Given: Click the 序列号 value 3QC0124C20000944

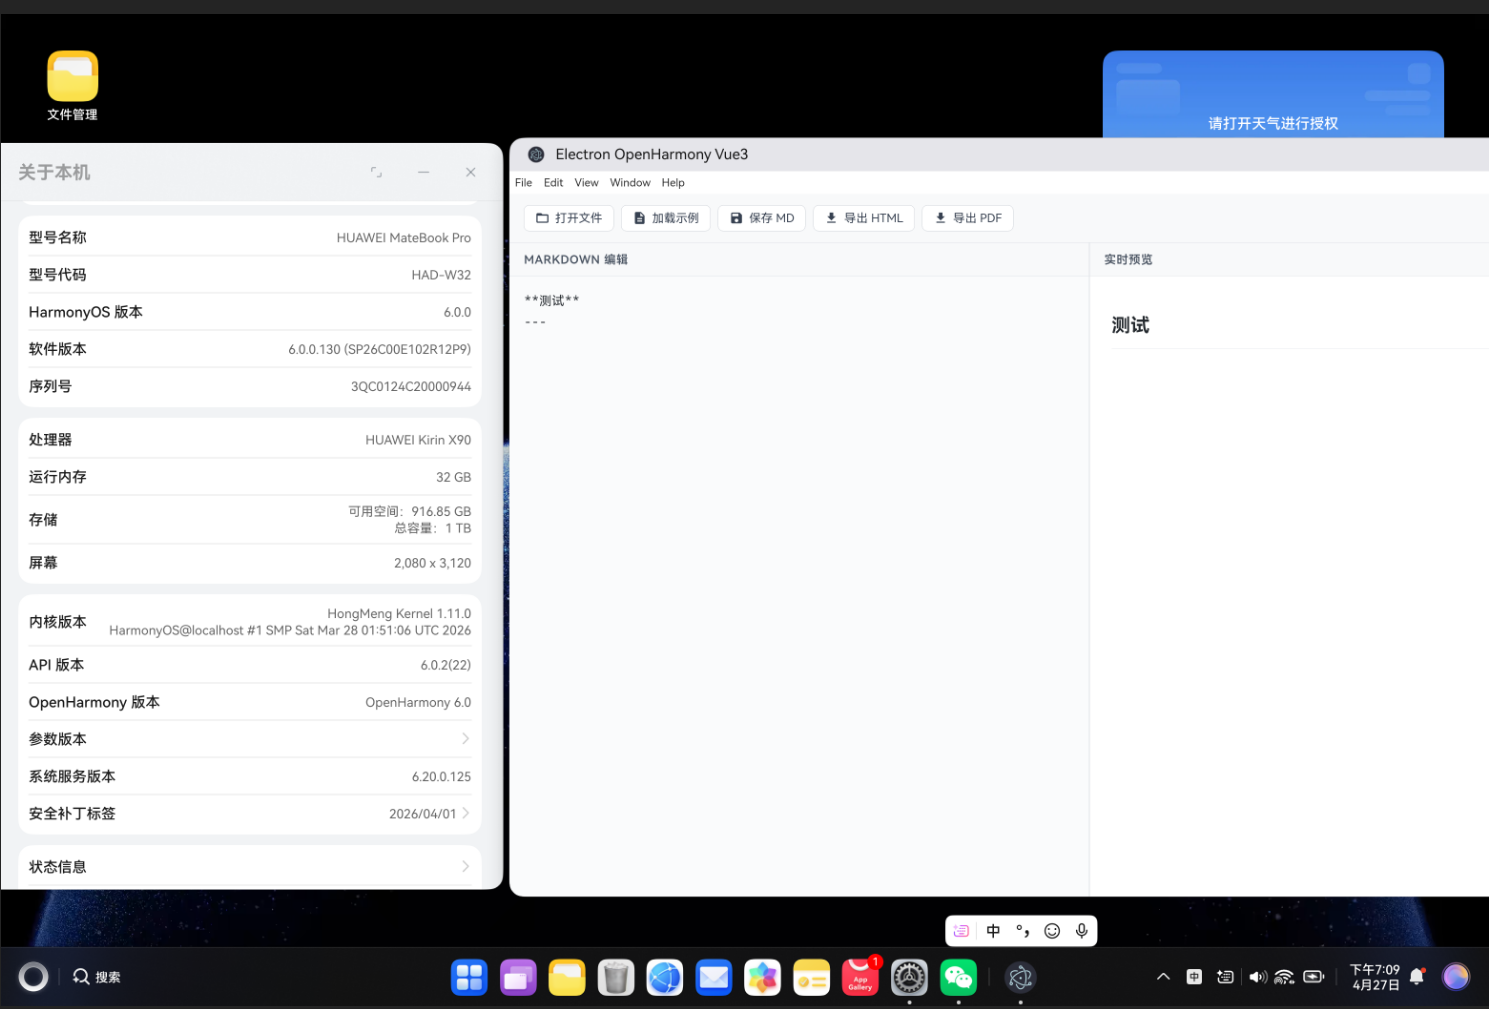Looking at the screenshot, I should (x=411, y=387).
